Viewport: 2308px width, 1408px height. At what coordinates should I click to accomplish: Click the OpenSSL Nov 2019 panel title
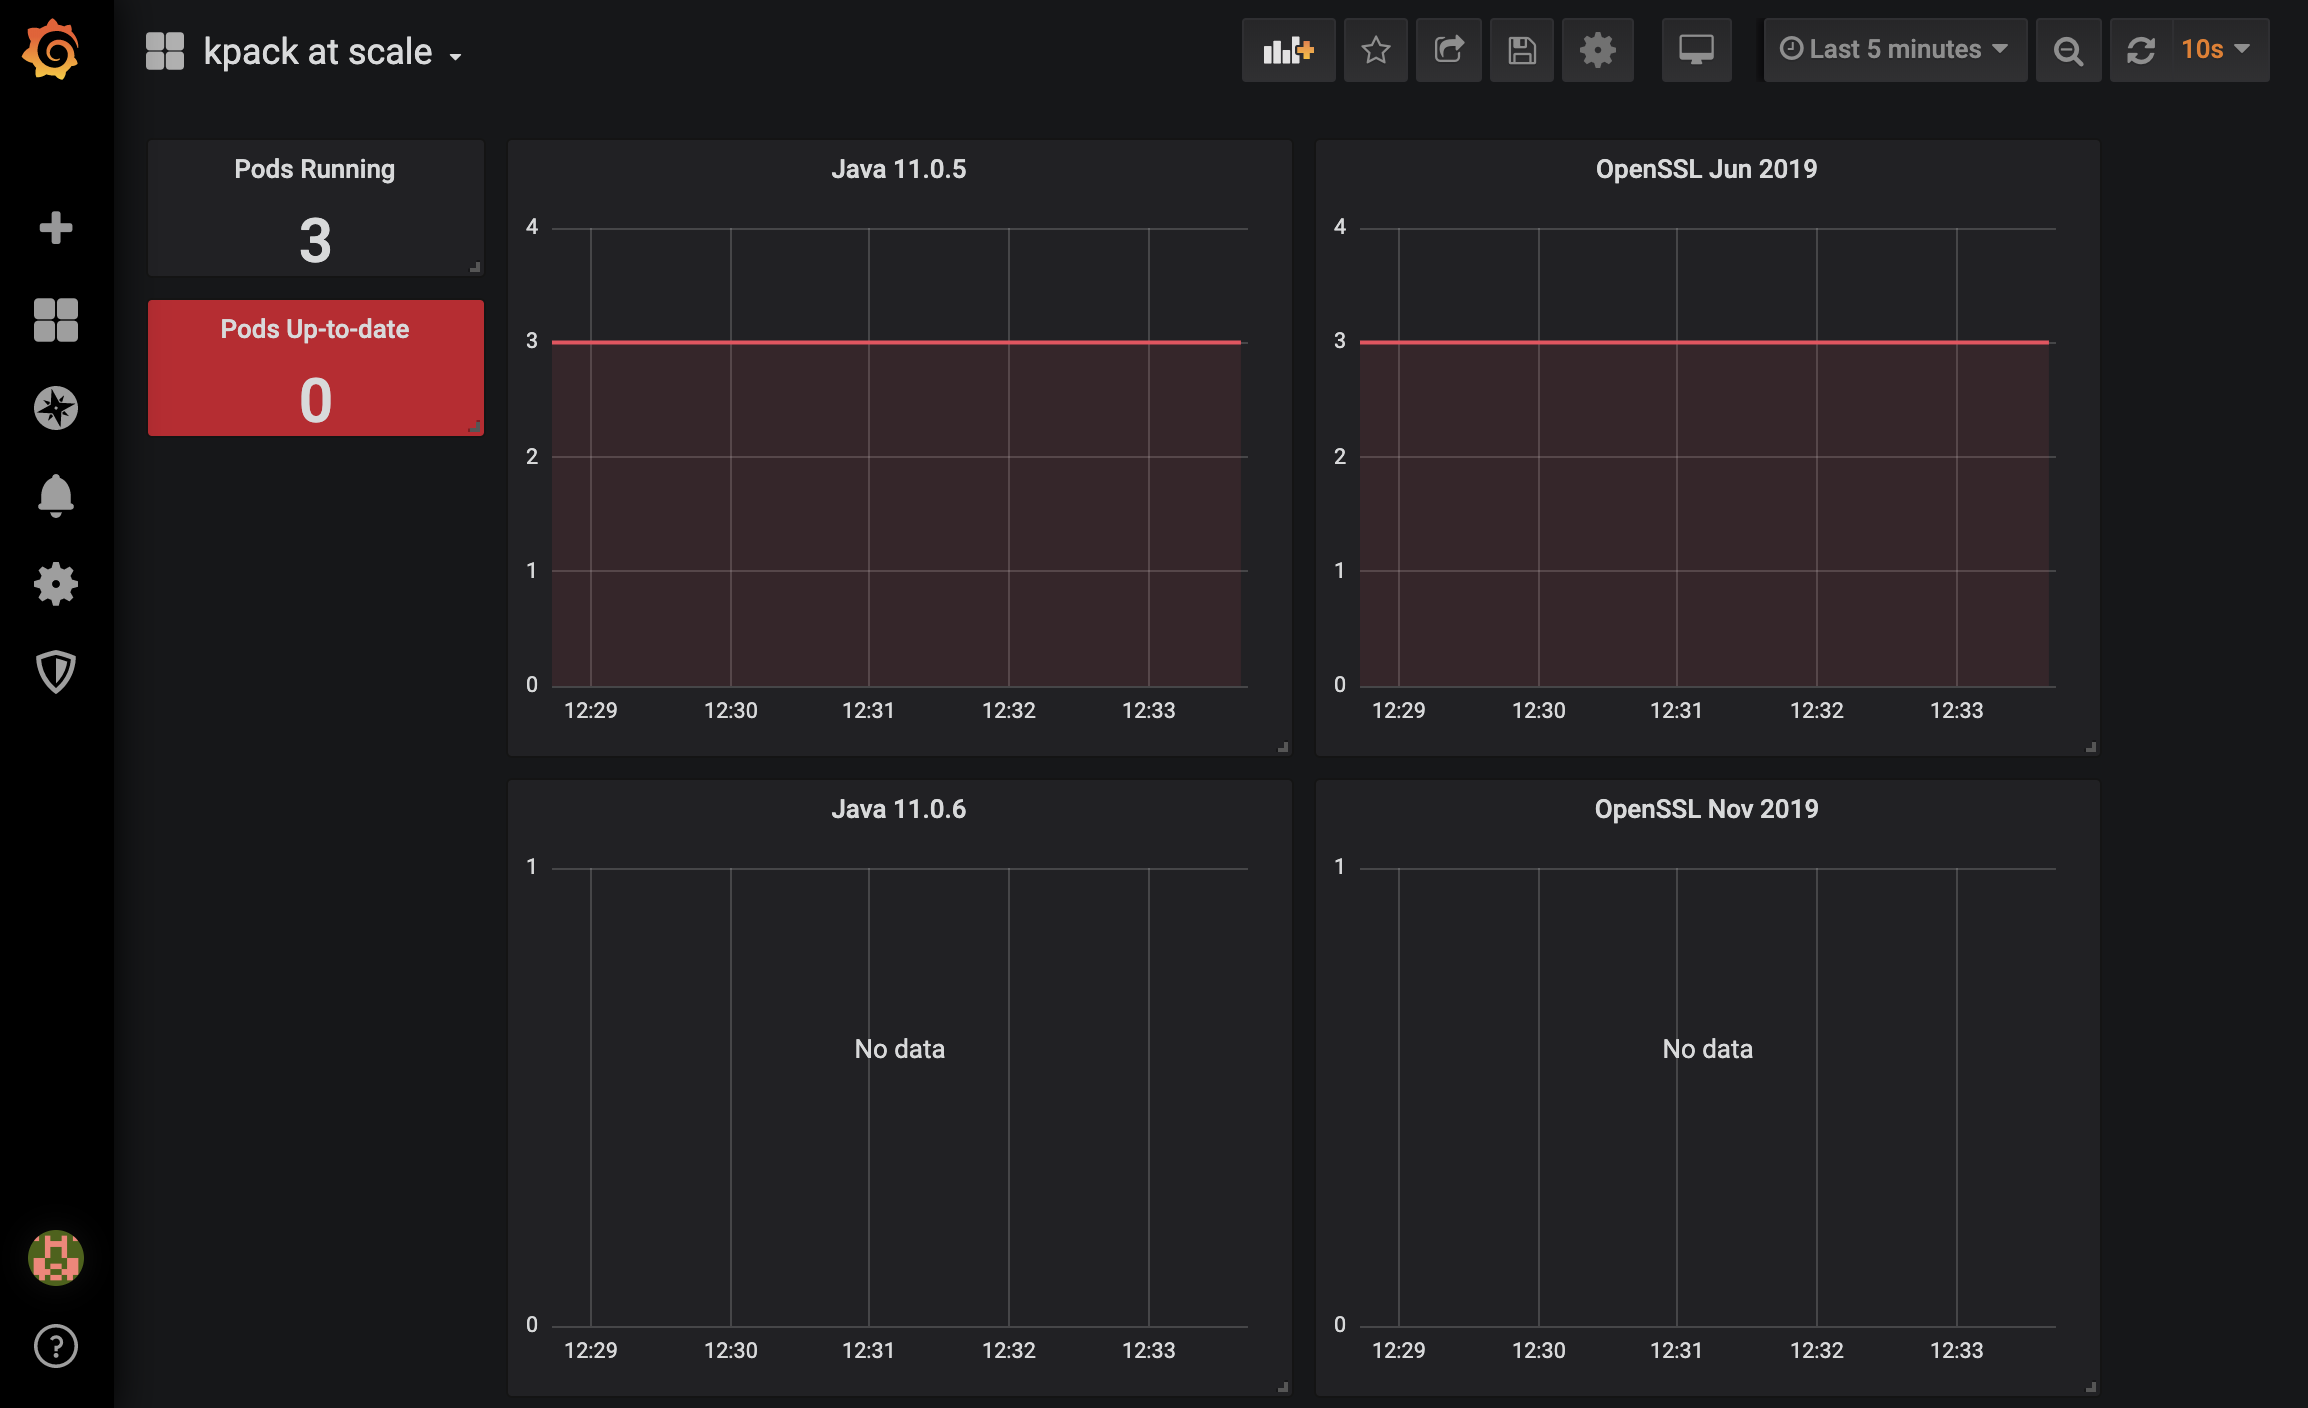coord(1706,809)
